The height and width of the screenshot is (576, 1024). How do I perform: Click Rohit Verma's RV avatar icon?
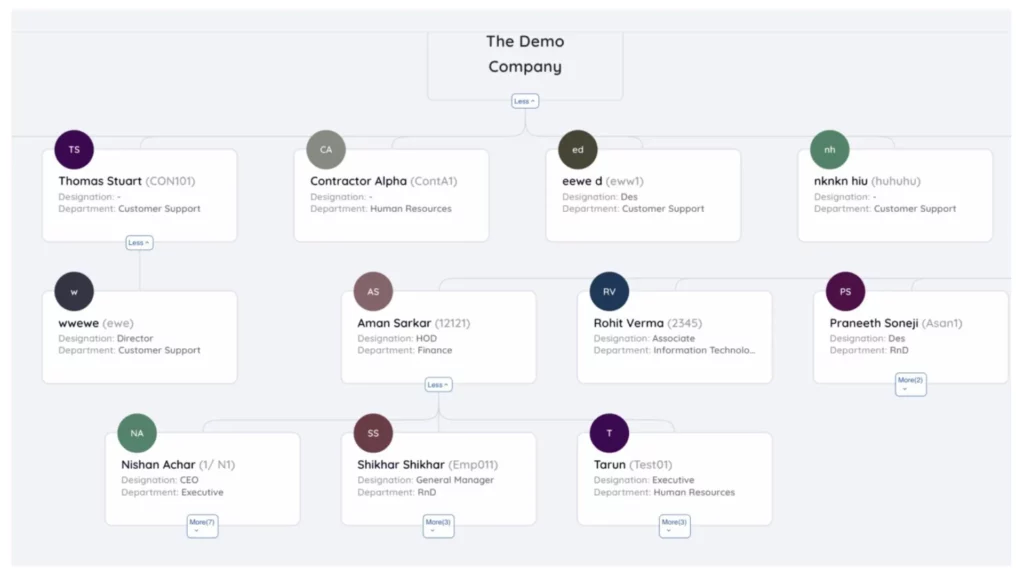pyautogui.click(x=609, y=292)
